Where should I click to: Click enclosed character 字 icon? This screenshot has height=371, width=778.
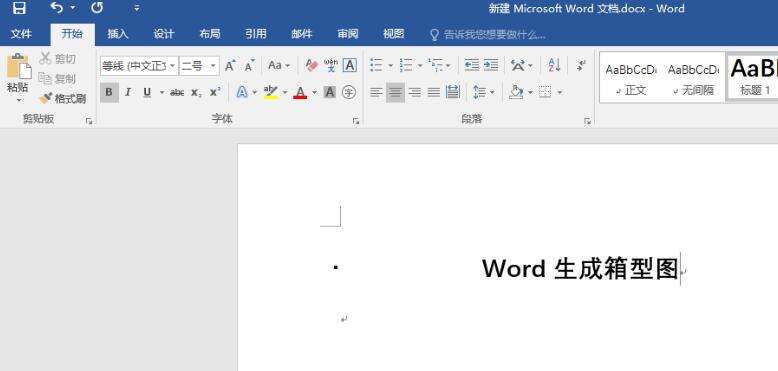[x=349, y=92]
